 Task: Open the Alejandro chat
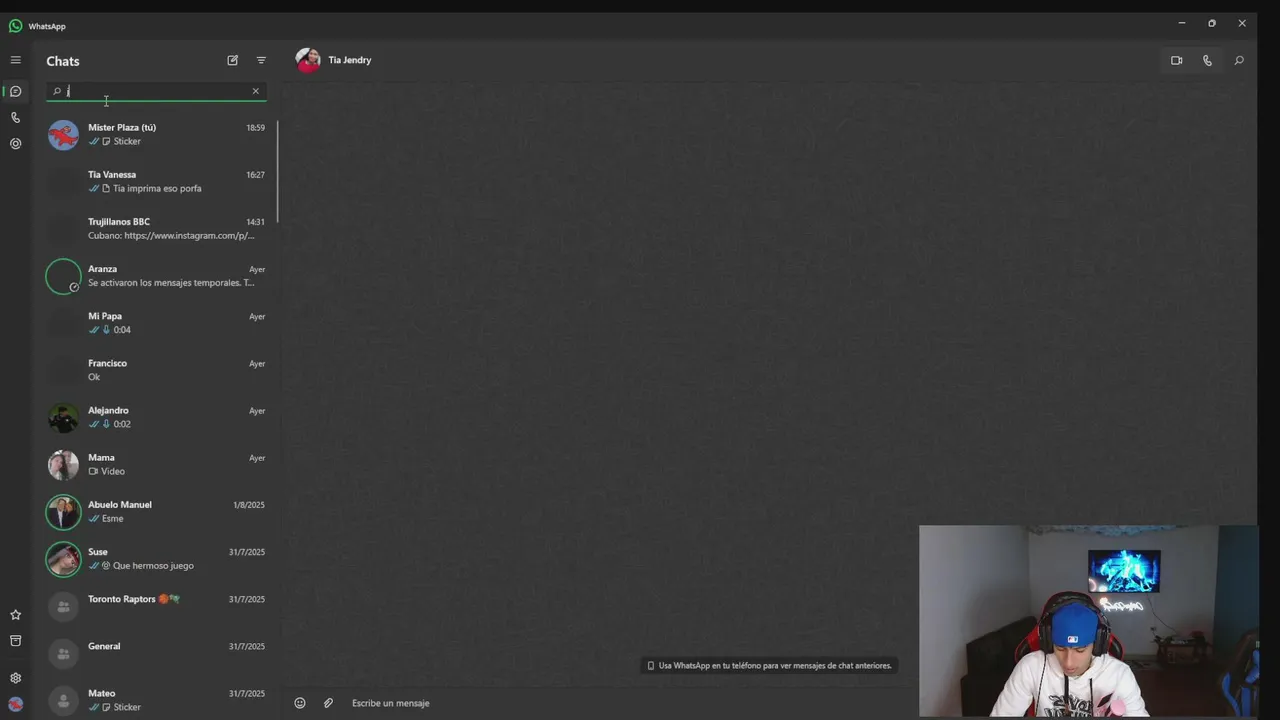(x=156, y=417)
